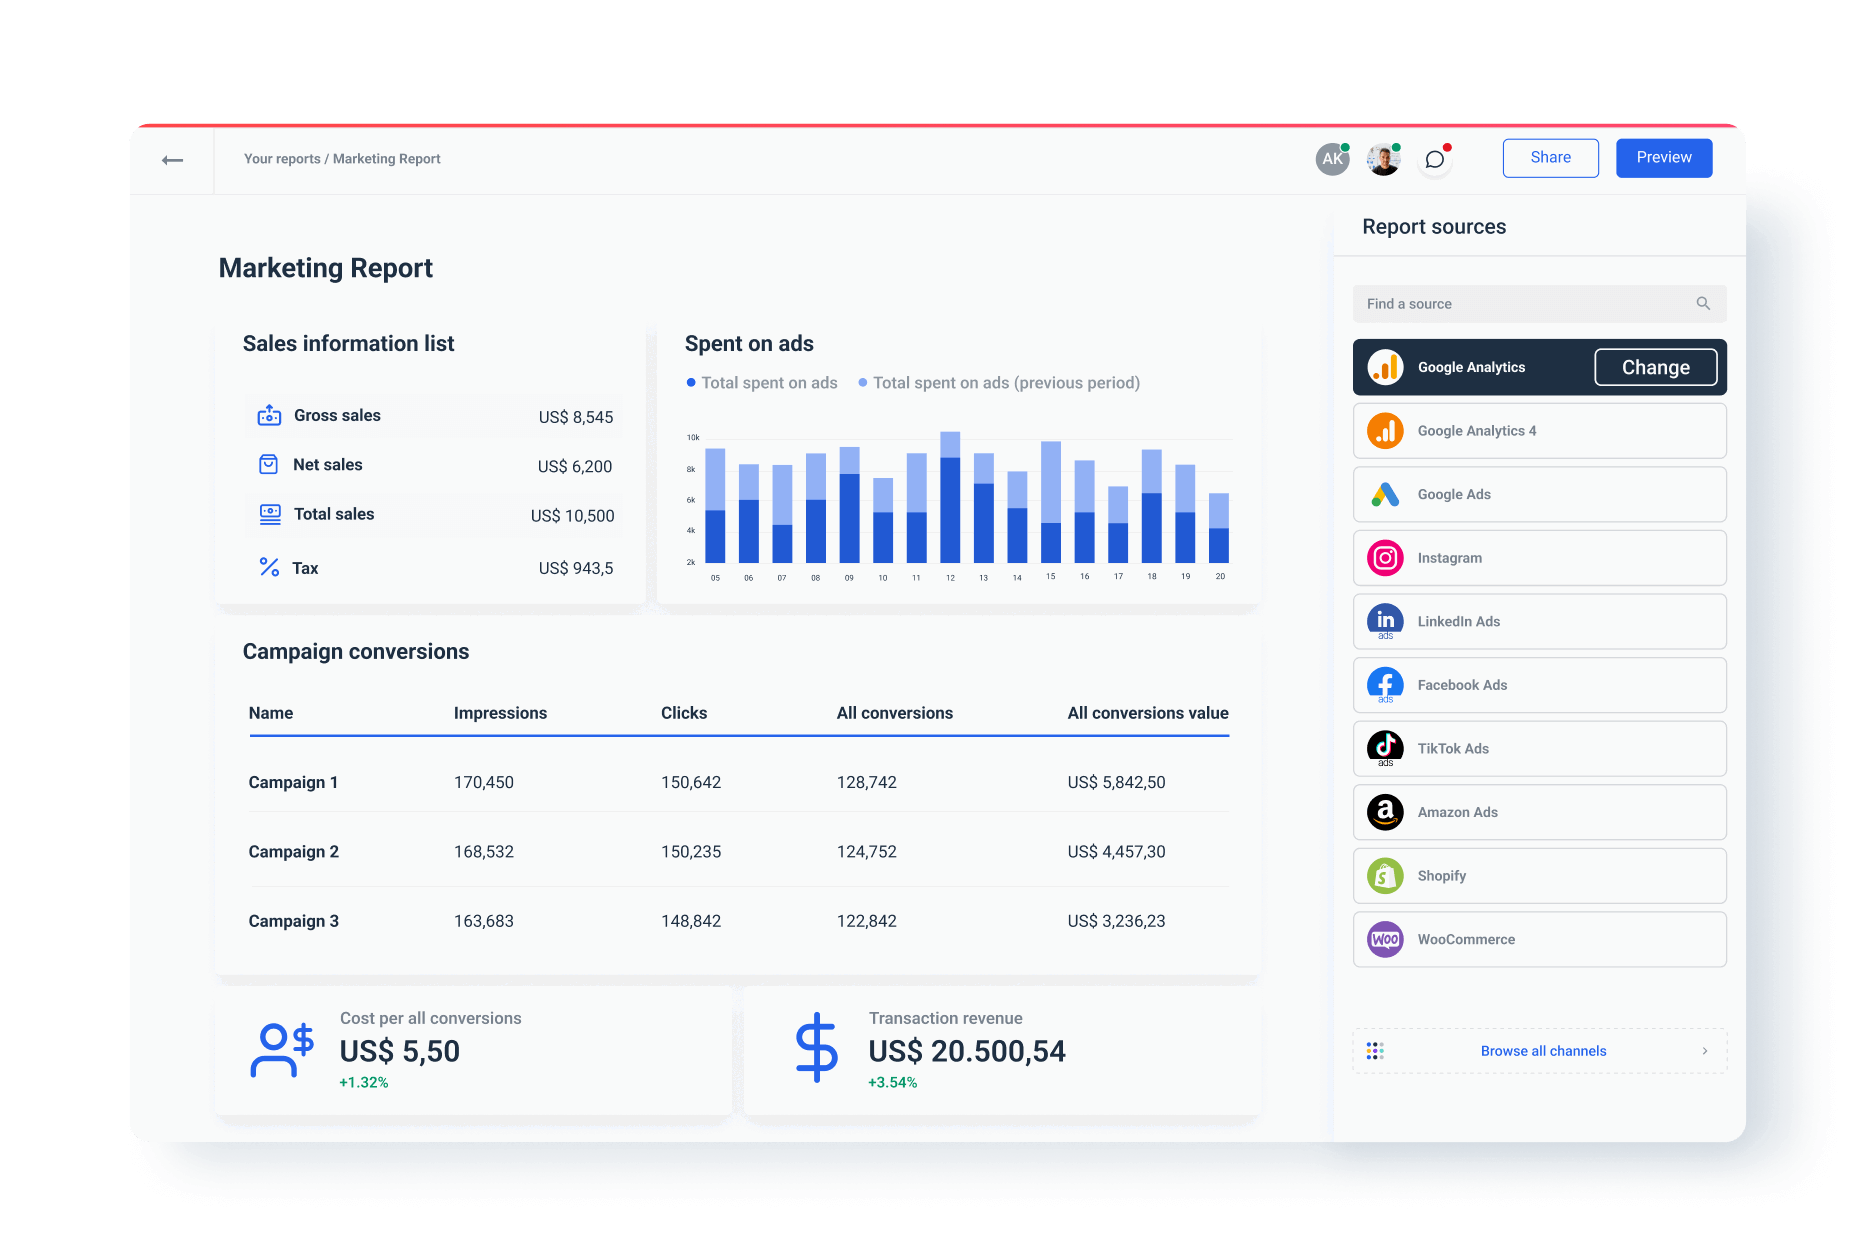The image size is (1860, 1233).
Task: Click the Amazon Ads icon
Action: click(x=1385, y=812)
